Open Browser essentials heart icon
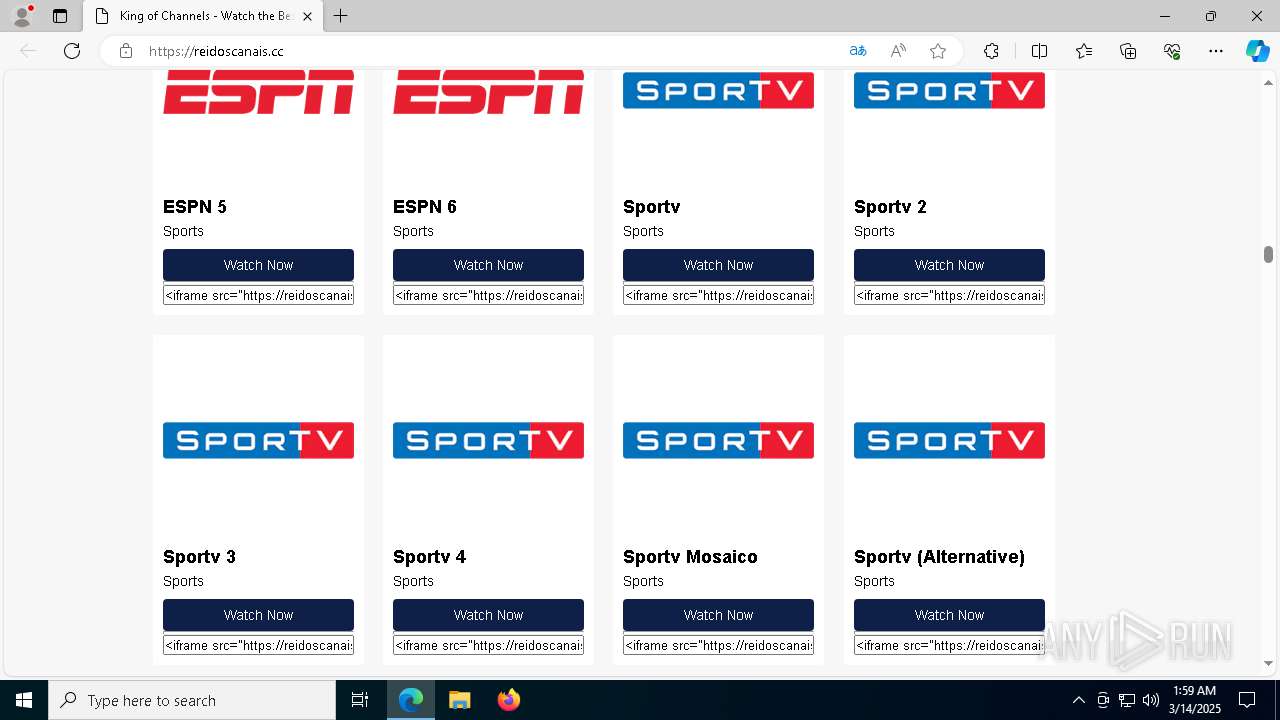Viewport: 1280px width, 720px height. coord(1172,51)
